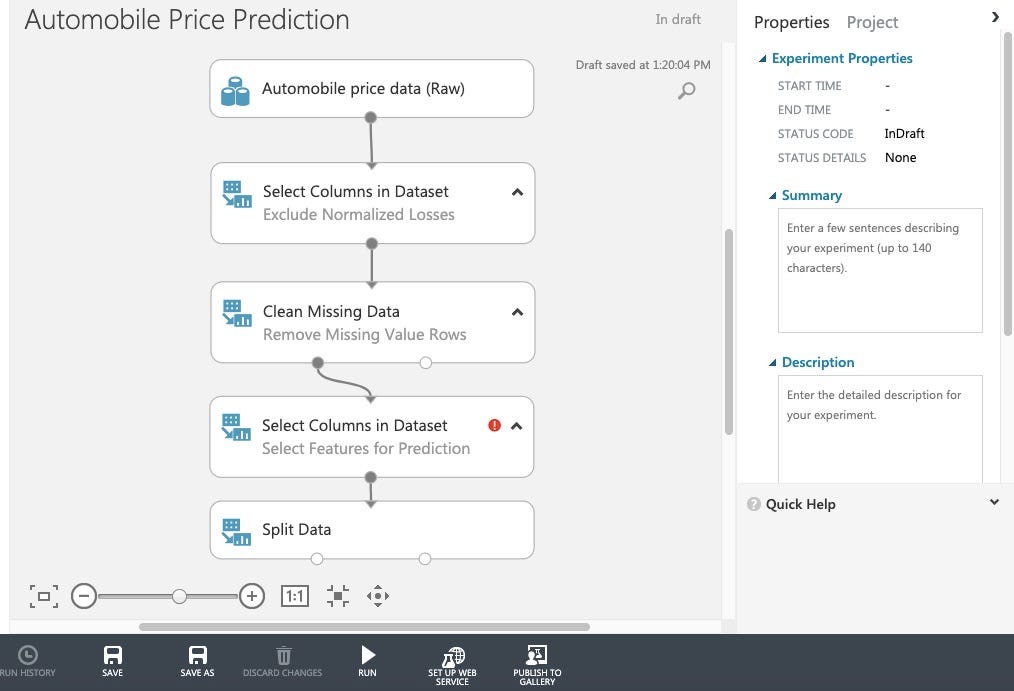Reset zoom to 1:1 actual size

point(295,596)
